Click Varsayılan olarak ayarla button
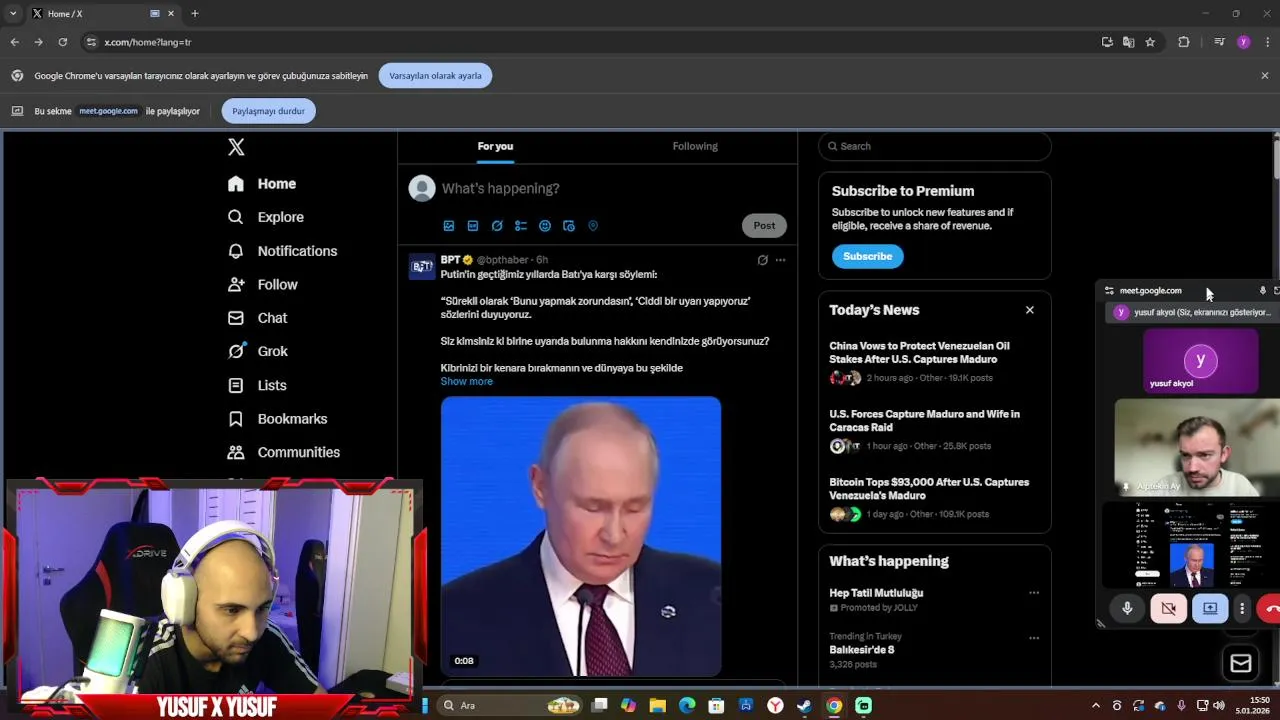Image resolution: width=1280 pixels, height=720 pixels. click(435, 76)
